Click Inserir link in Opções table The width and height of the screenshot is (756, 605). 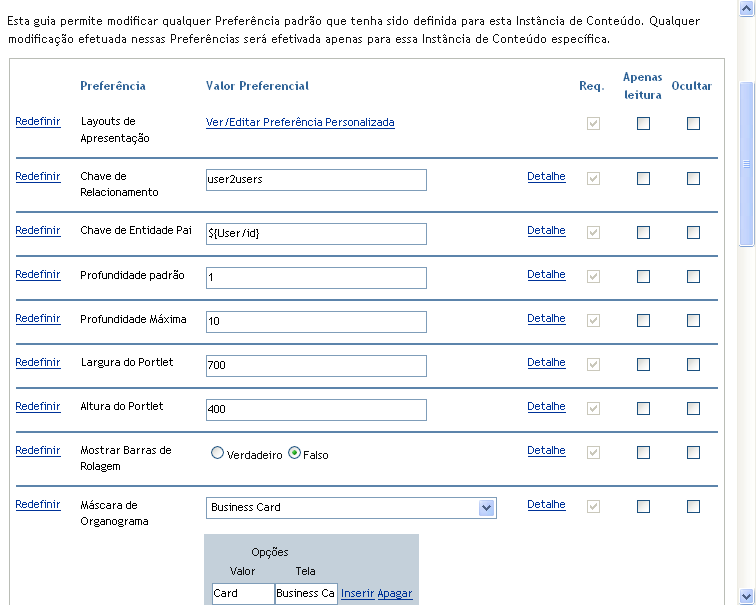(357, 594)
